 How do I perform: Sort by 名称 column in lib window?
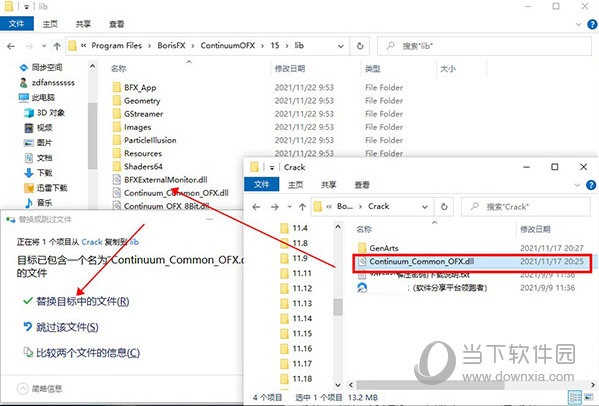[x=118, y=69]
